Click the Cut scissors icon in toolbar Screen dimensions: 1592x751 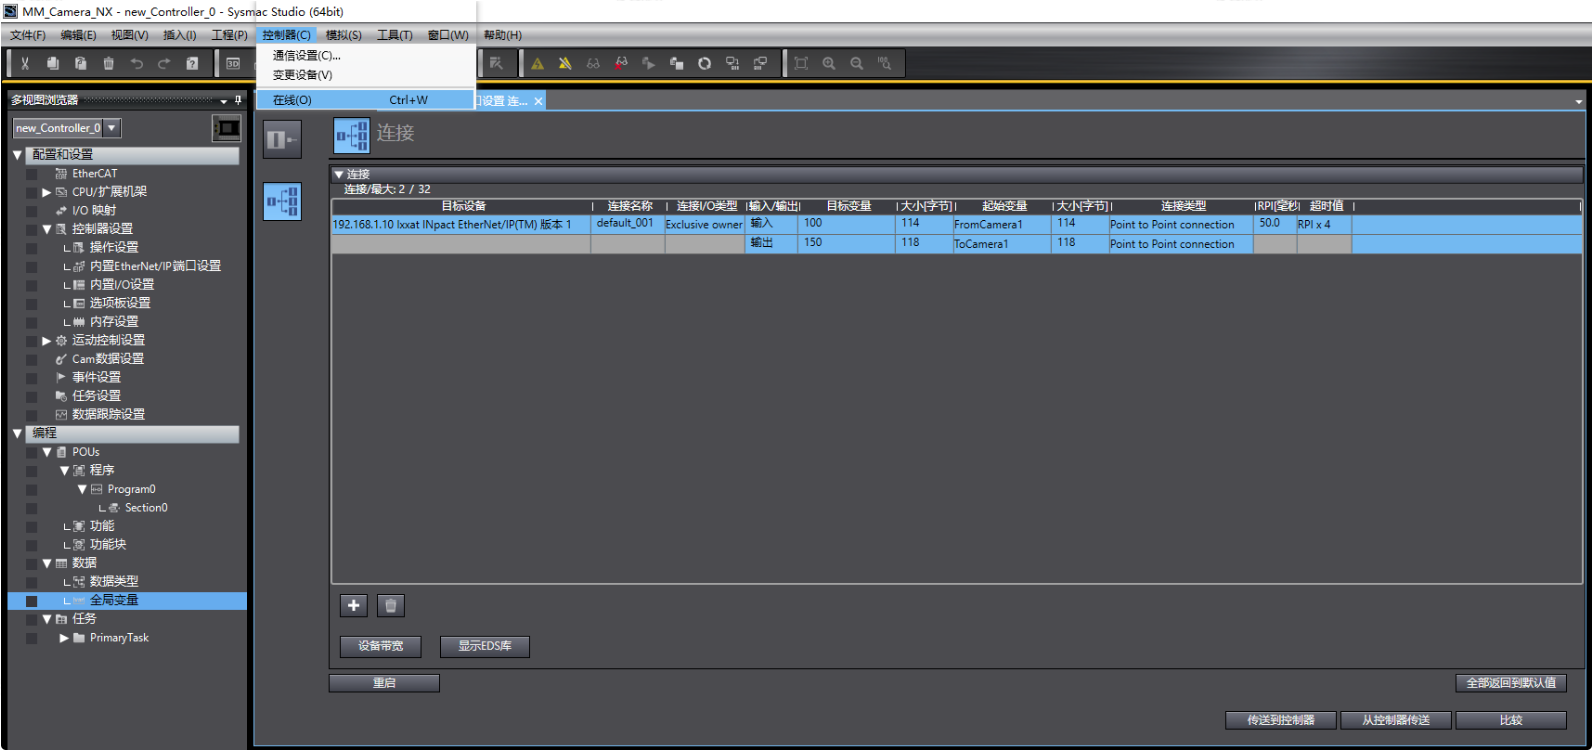point(25,64)
